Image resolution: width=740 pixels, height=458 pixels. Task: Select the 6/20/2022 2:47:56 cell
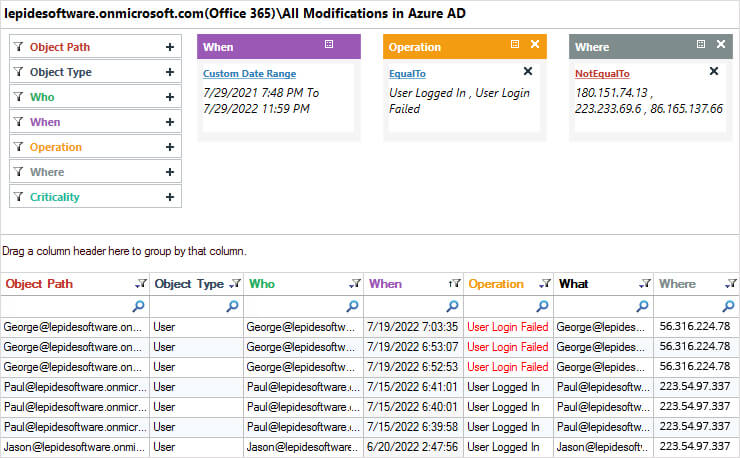[413, 447]
